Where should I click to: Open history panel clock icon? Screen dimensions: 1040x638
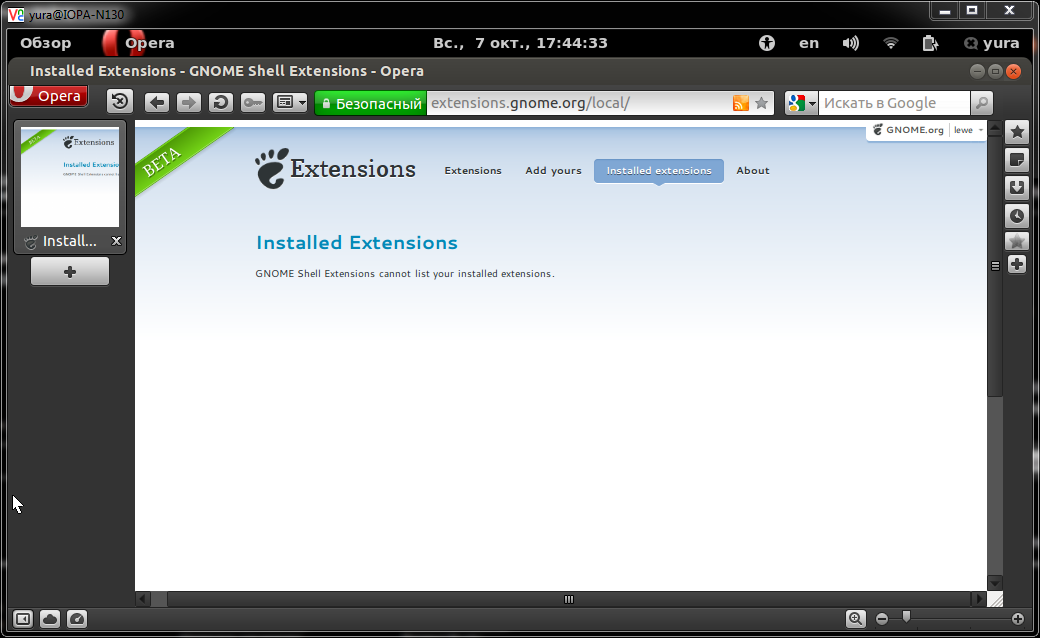1017,216
